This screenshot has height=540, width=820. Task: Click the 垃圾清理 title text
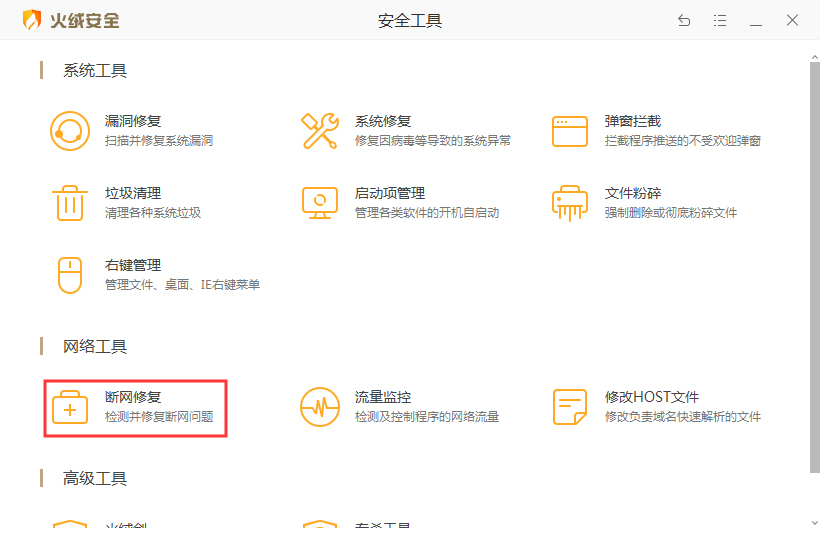(133, 193)
